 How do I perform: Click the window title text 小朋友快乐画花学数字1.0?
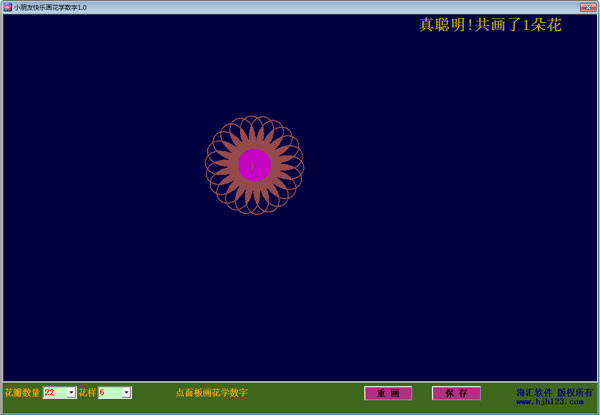click(x=50, y=7)
